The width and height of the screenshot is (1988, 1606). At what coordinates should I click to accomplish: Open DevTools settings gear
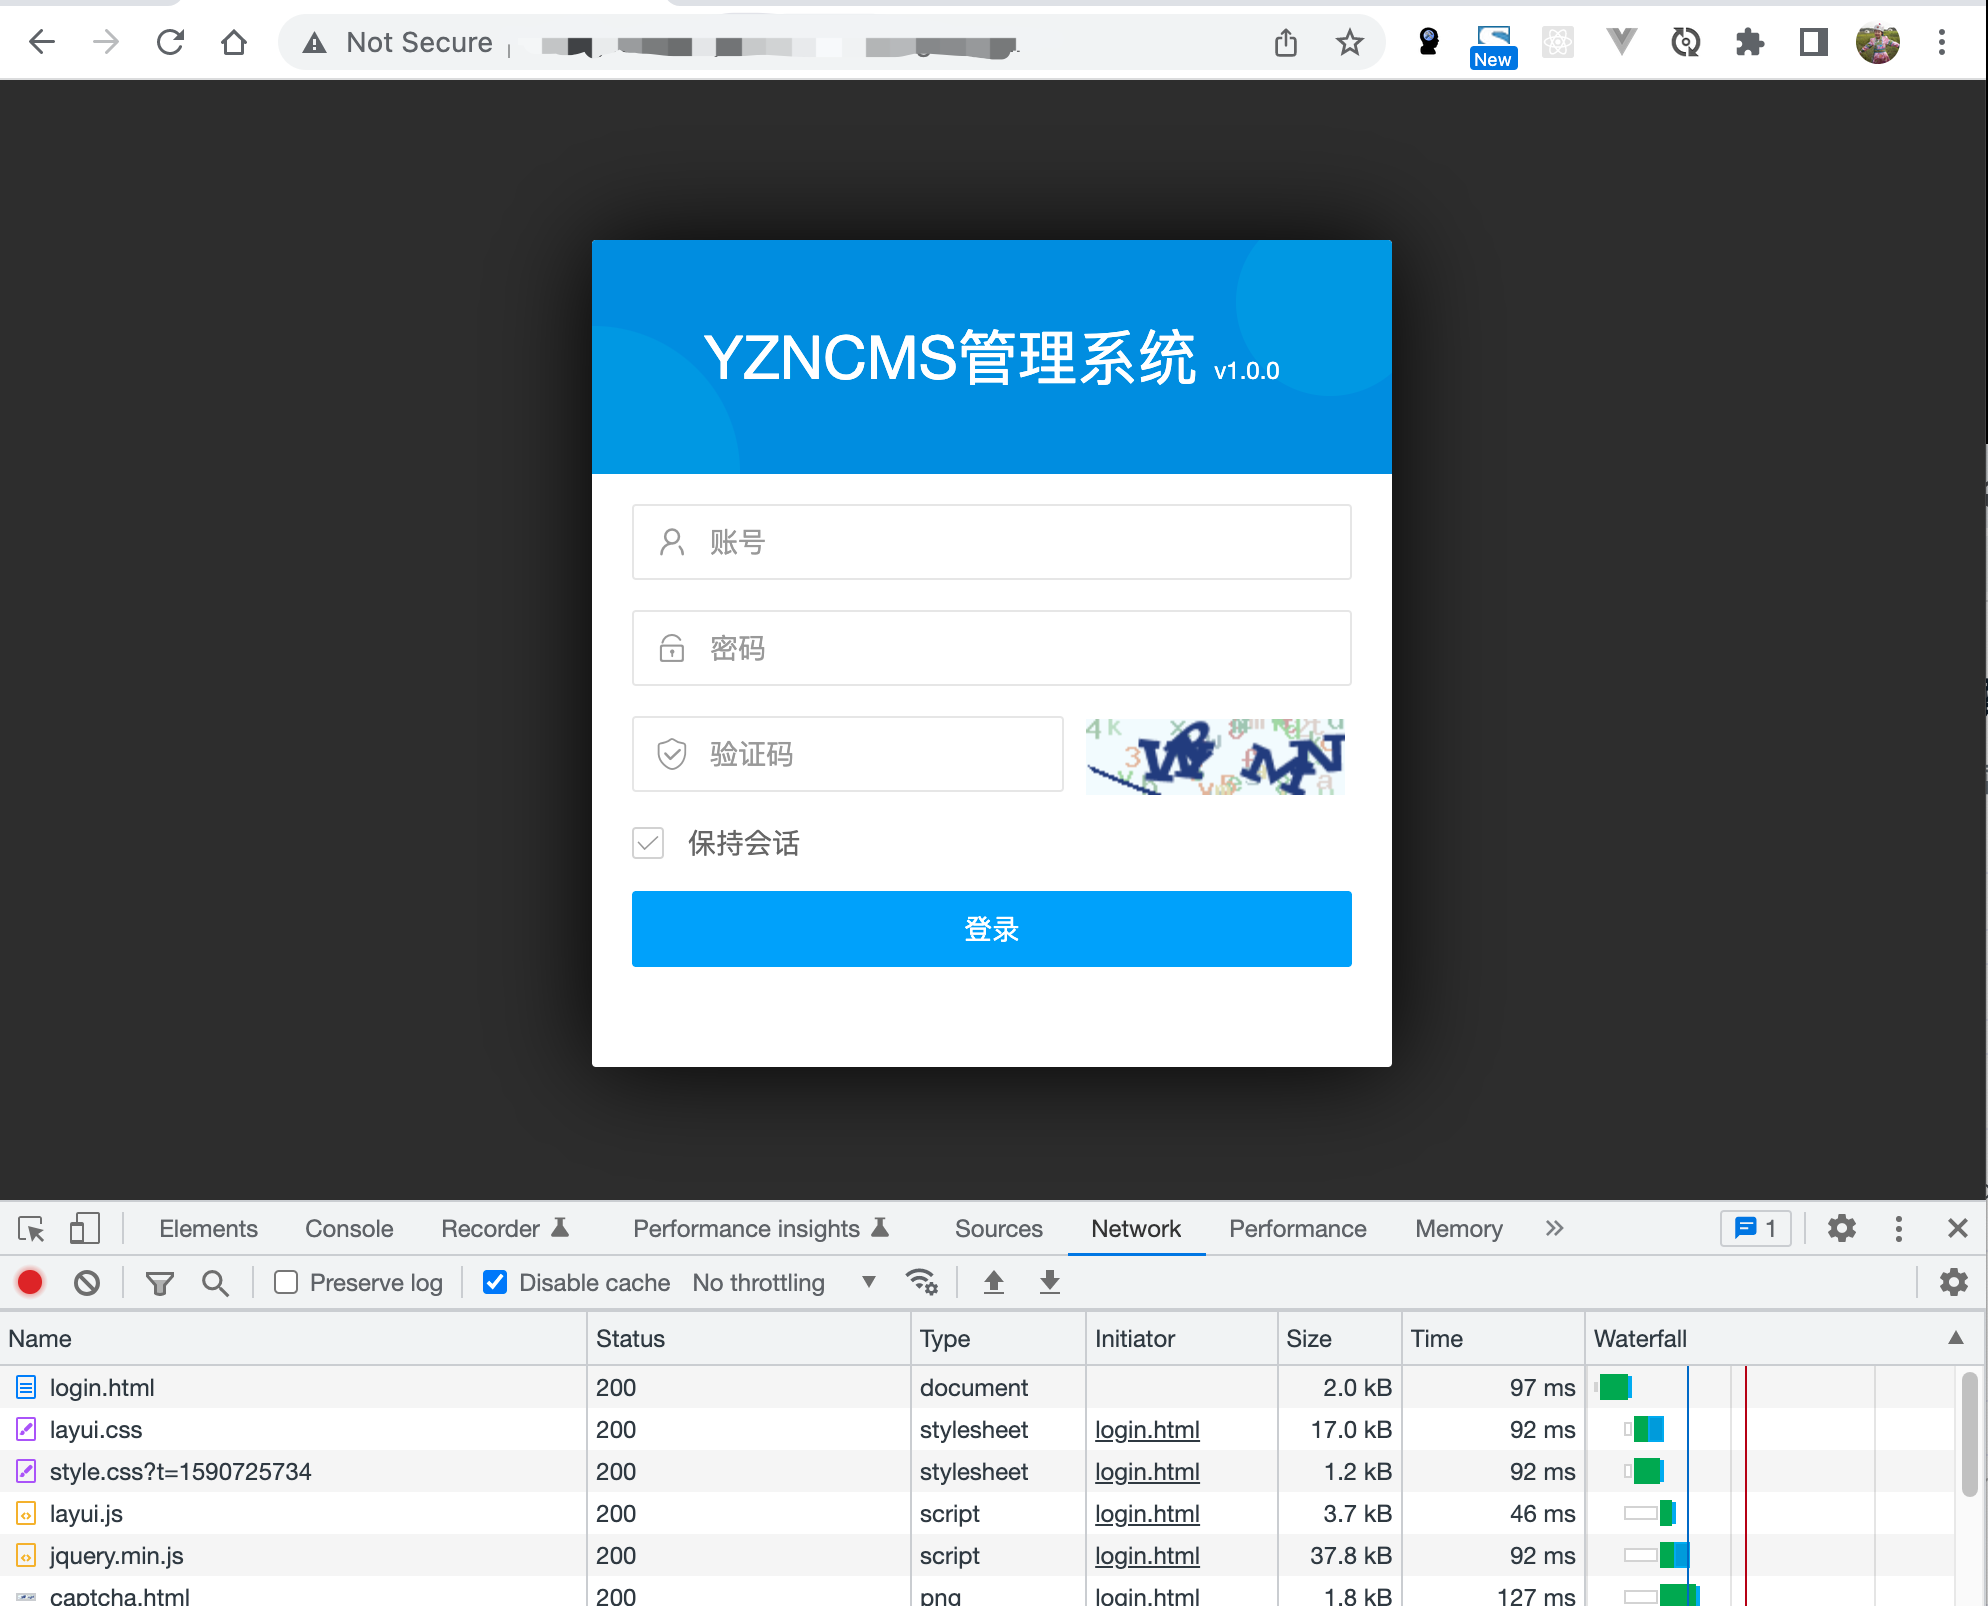[x=1841, y=1228]
